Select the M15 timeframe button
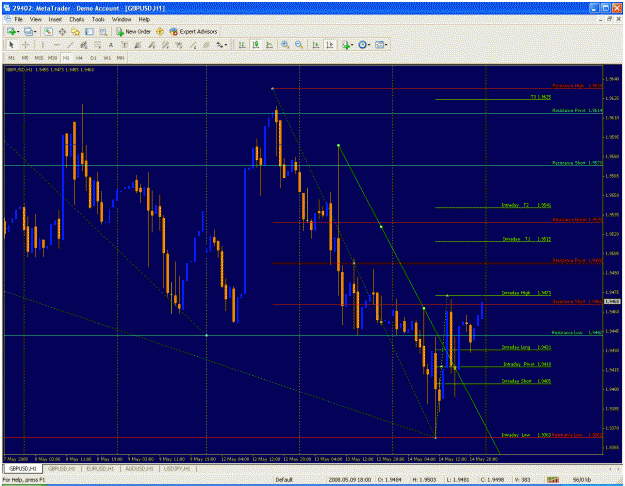The height and width of the screenshot is (486, 625). point(39,58)
